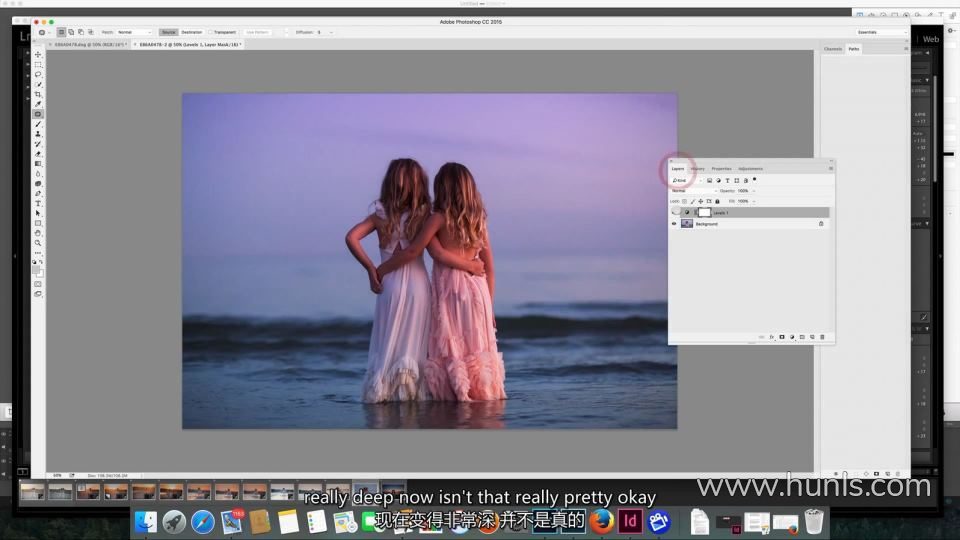Click the add layer mask icon

781,337
